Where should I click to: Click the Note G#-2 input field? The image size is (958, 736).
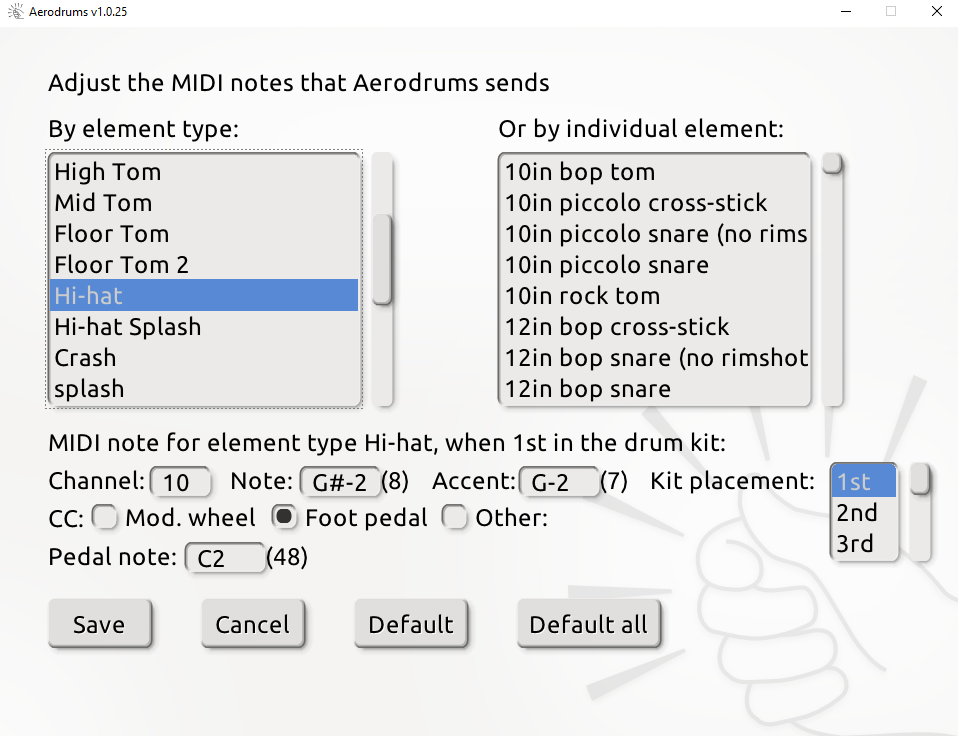coord(340,482)
